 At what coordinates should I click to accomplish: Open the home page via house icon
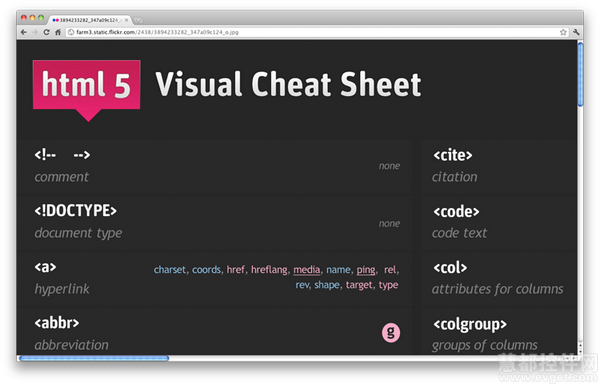(x=58, y=33)
